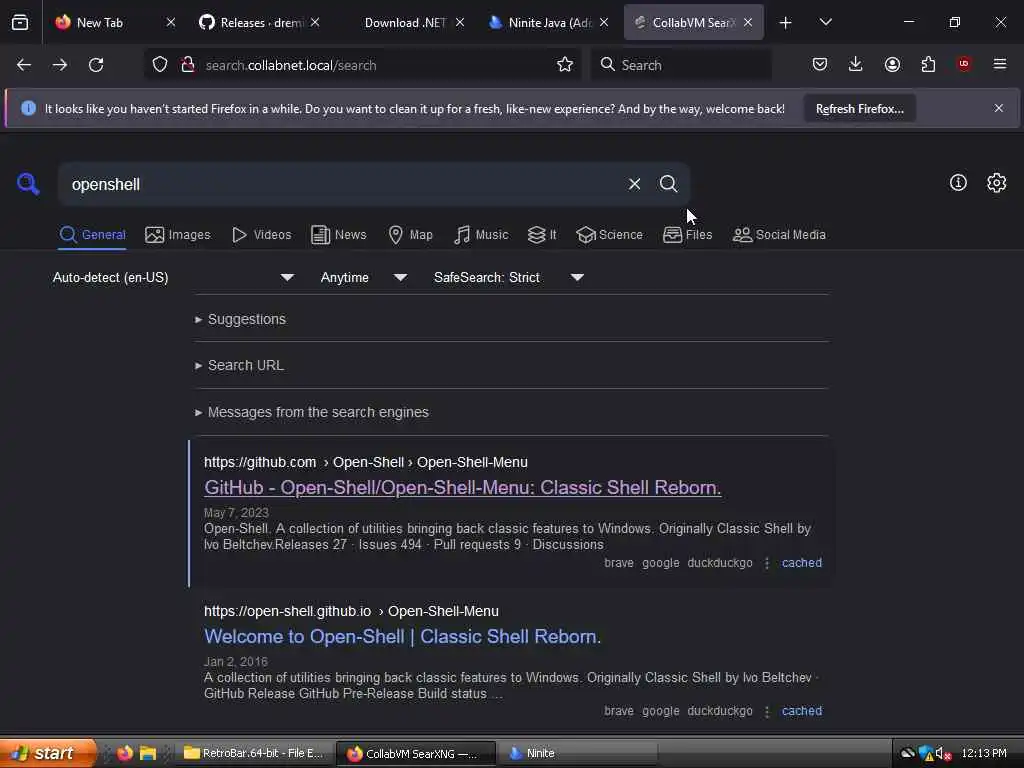Open uBlock Origin extension icon
The image size is (1024, 768).
964,64
